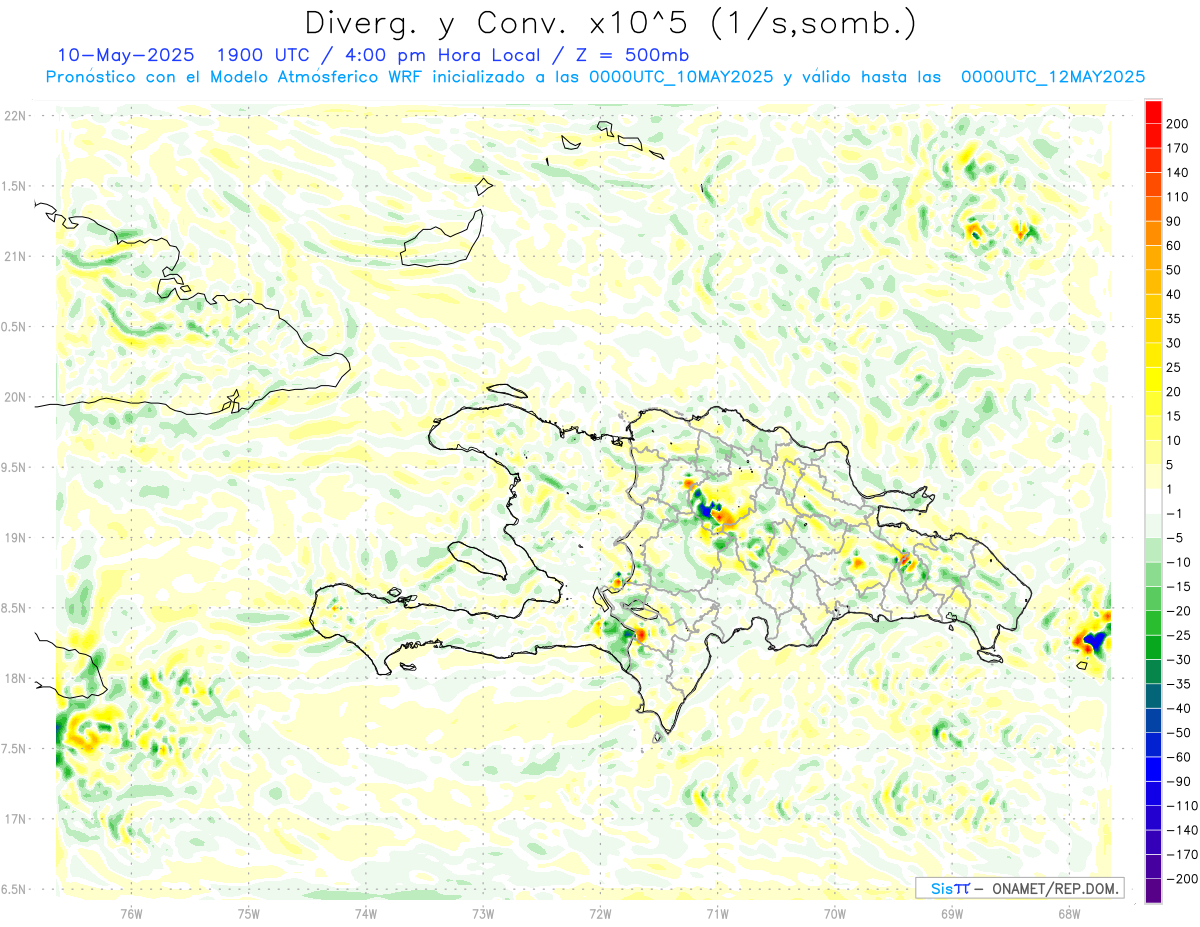Click the "-110" colorbar value
Image resolution: width=1200 pixels, height=927 pixels.
point(1181,806)
